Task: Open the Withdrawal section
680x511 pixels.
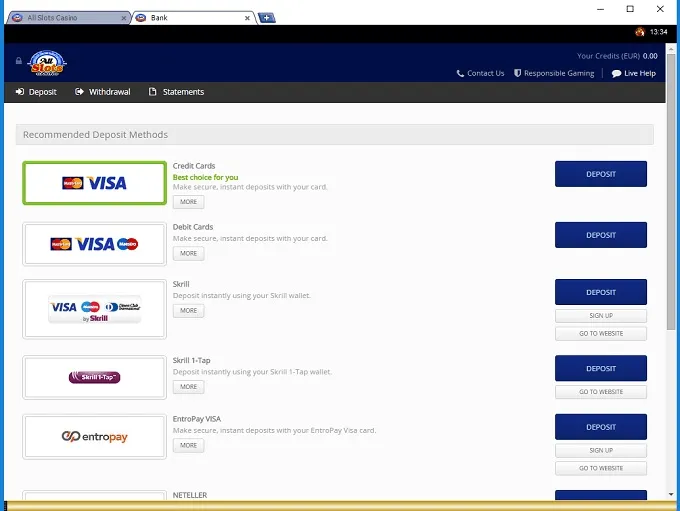Action: tap(102, 92)
